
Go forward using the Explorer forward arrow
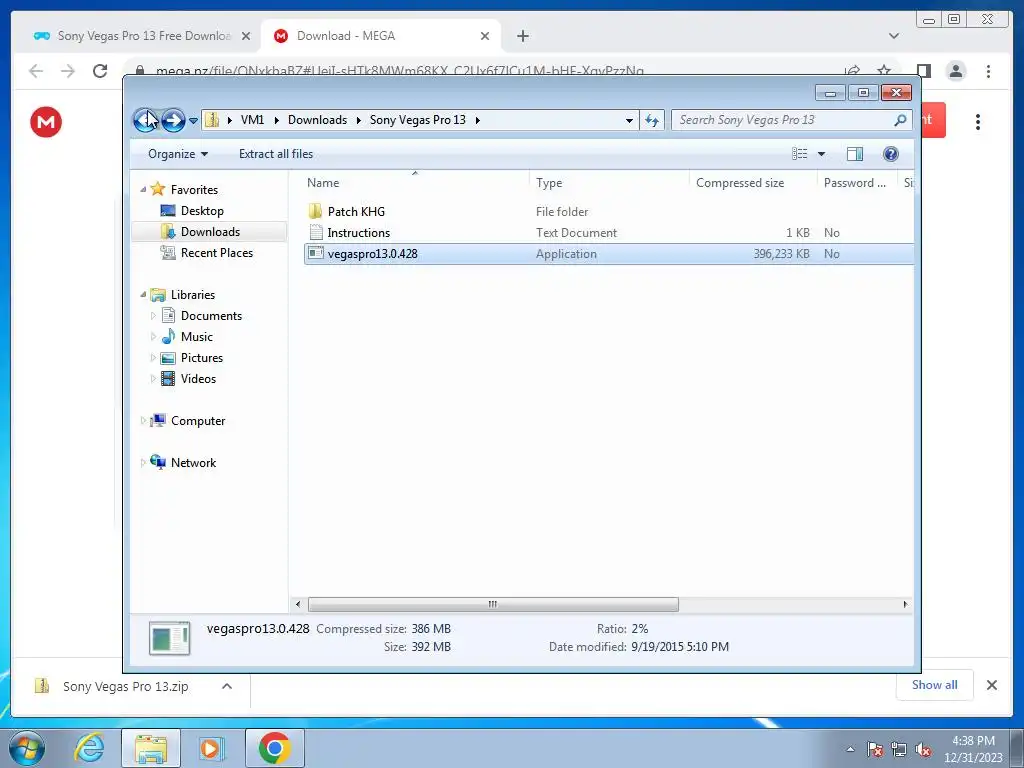173,120
